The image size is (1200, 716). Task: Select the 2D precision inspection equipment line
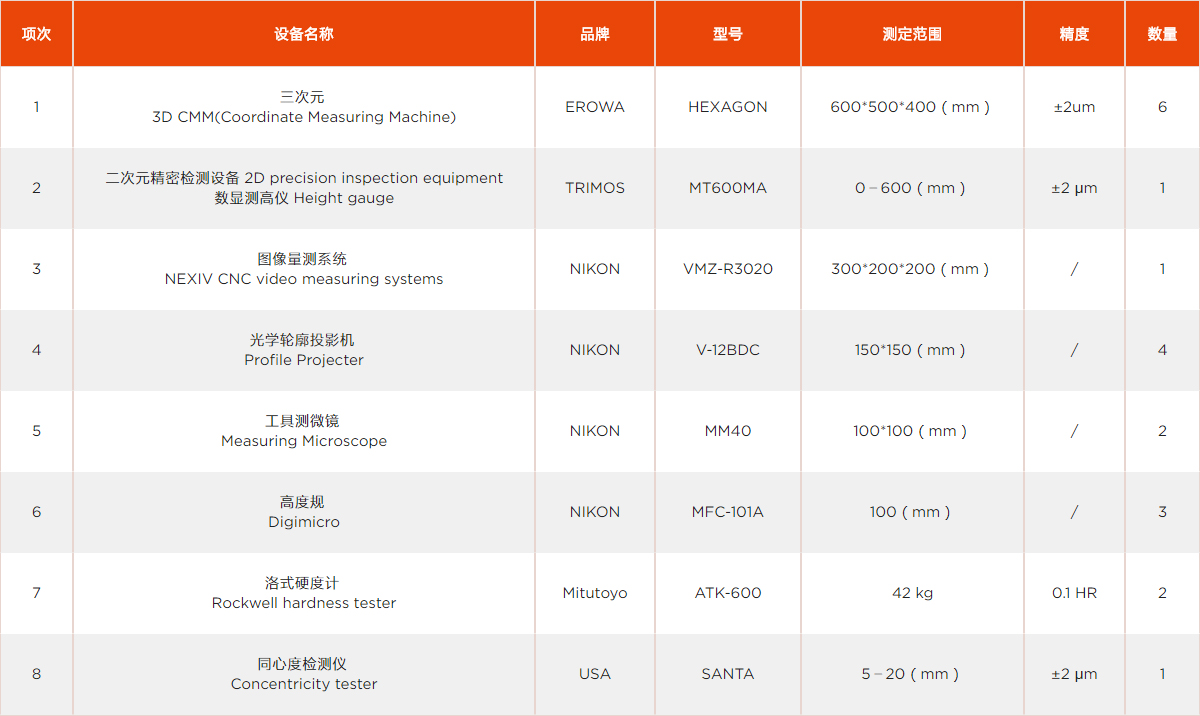304,178
